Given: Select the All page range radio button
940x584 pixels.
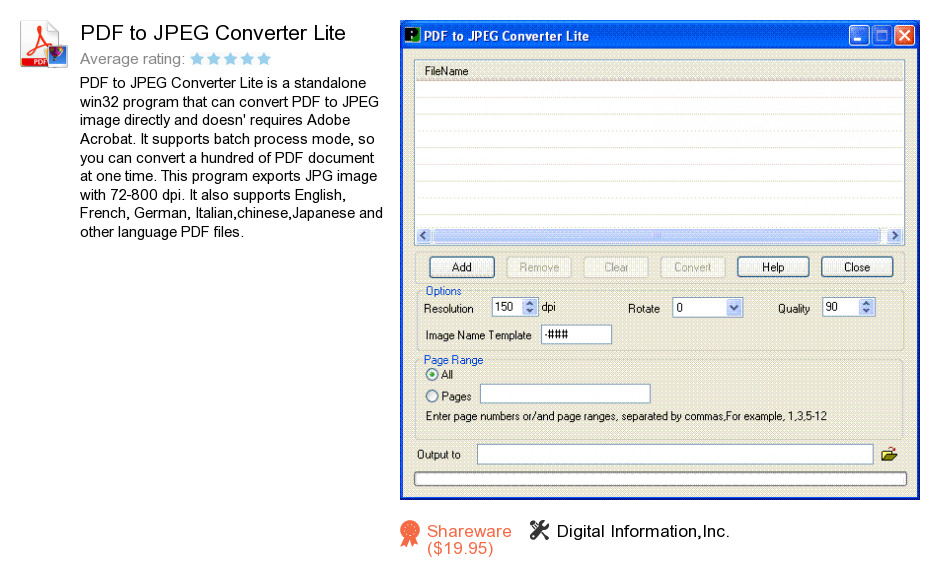Looking at the screenshot, I should (x=432, y=375).
